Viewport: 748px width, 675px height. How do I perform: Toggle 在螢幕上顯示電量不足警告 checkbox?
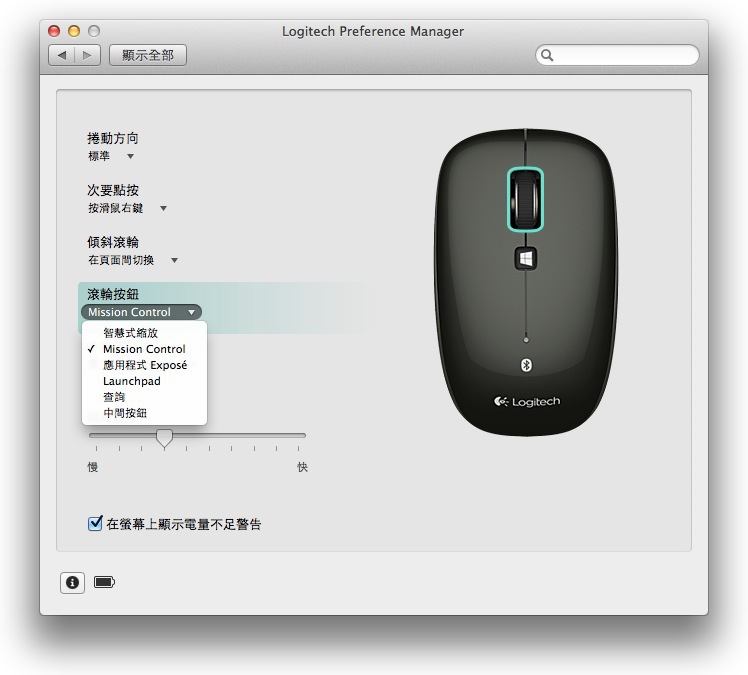click(x=95, y=523)
